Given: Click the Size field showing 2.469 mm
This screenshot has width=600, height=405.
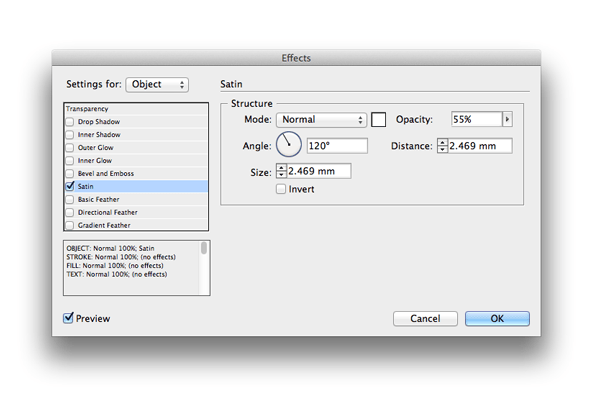Looking at the screenshot, I should [x=319, y=171].
